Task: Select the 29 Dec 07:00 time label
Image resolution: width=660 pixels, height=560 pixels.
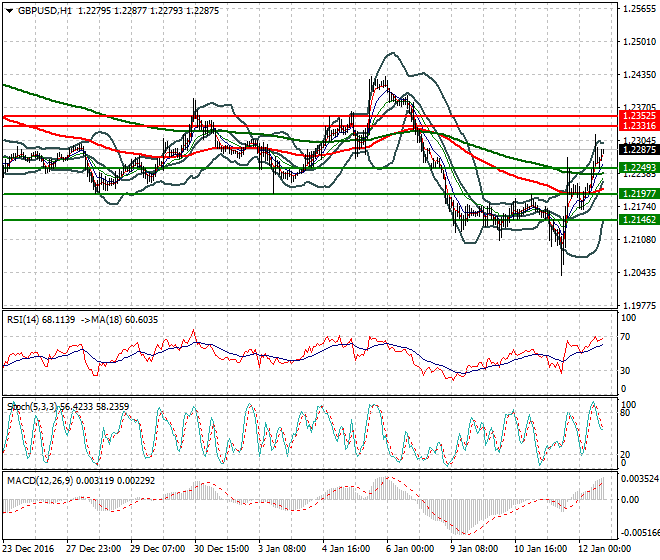Action: pyautogui.click(x=157, y=549)
